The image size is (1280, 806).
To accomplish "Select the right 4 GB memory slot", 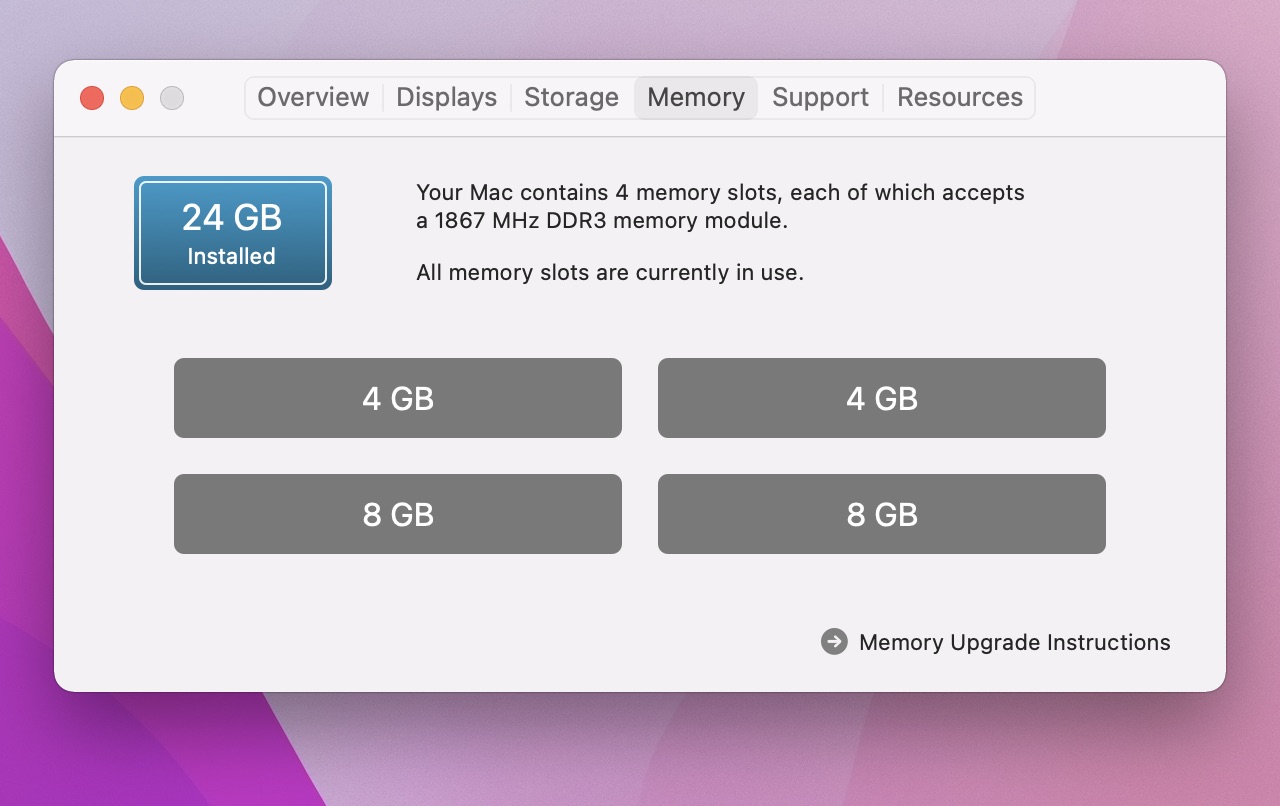I will [x=882, y=398].
